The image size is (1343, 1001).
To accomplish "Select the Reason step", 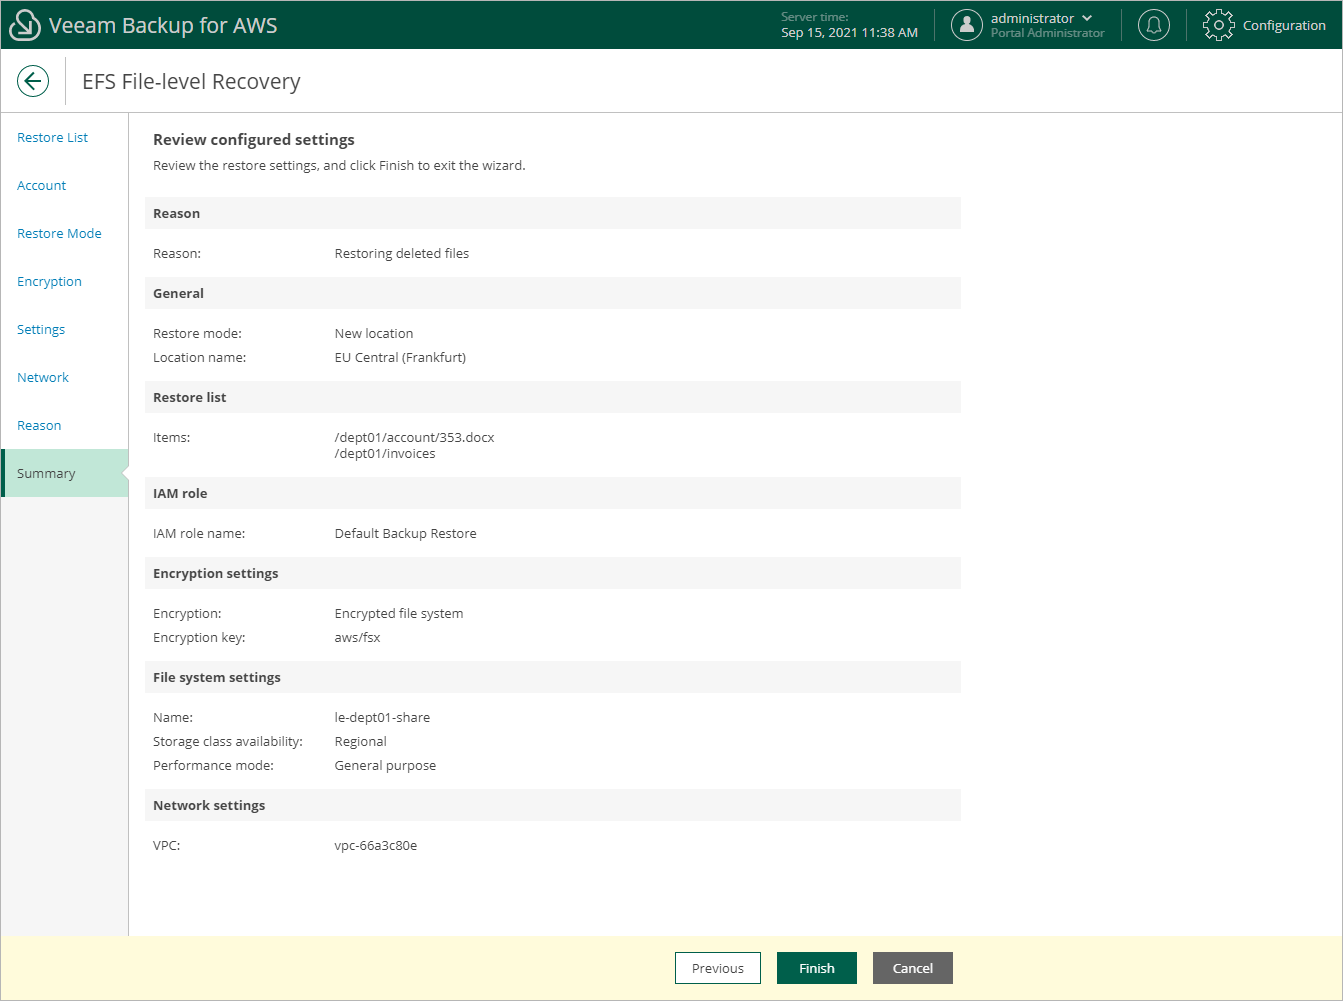I will 39,425.
